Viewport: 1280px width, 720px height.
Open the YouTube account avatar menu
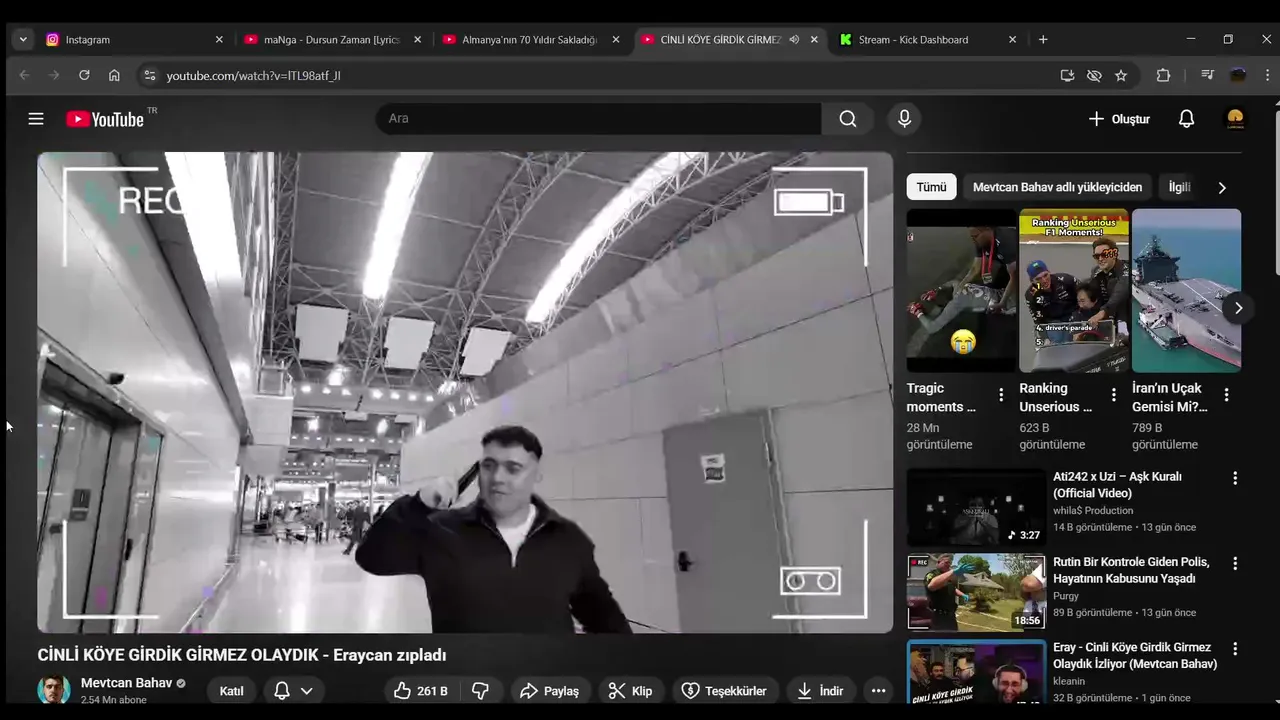pyautogui.click(x=1235, y=119)
